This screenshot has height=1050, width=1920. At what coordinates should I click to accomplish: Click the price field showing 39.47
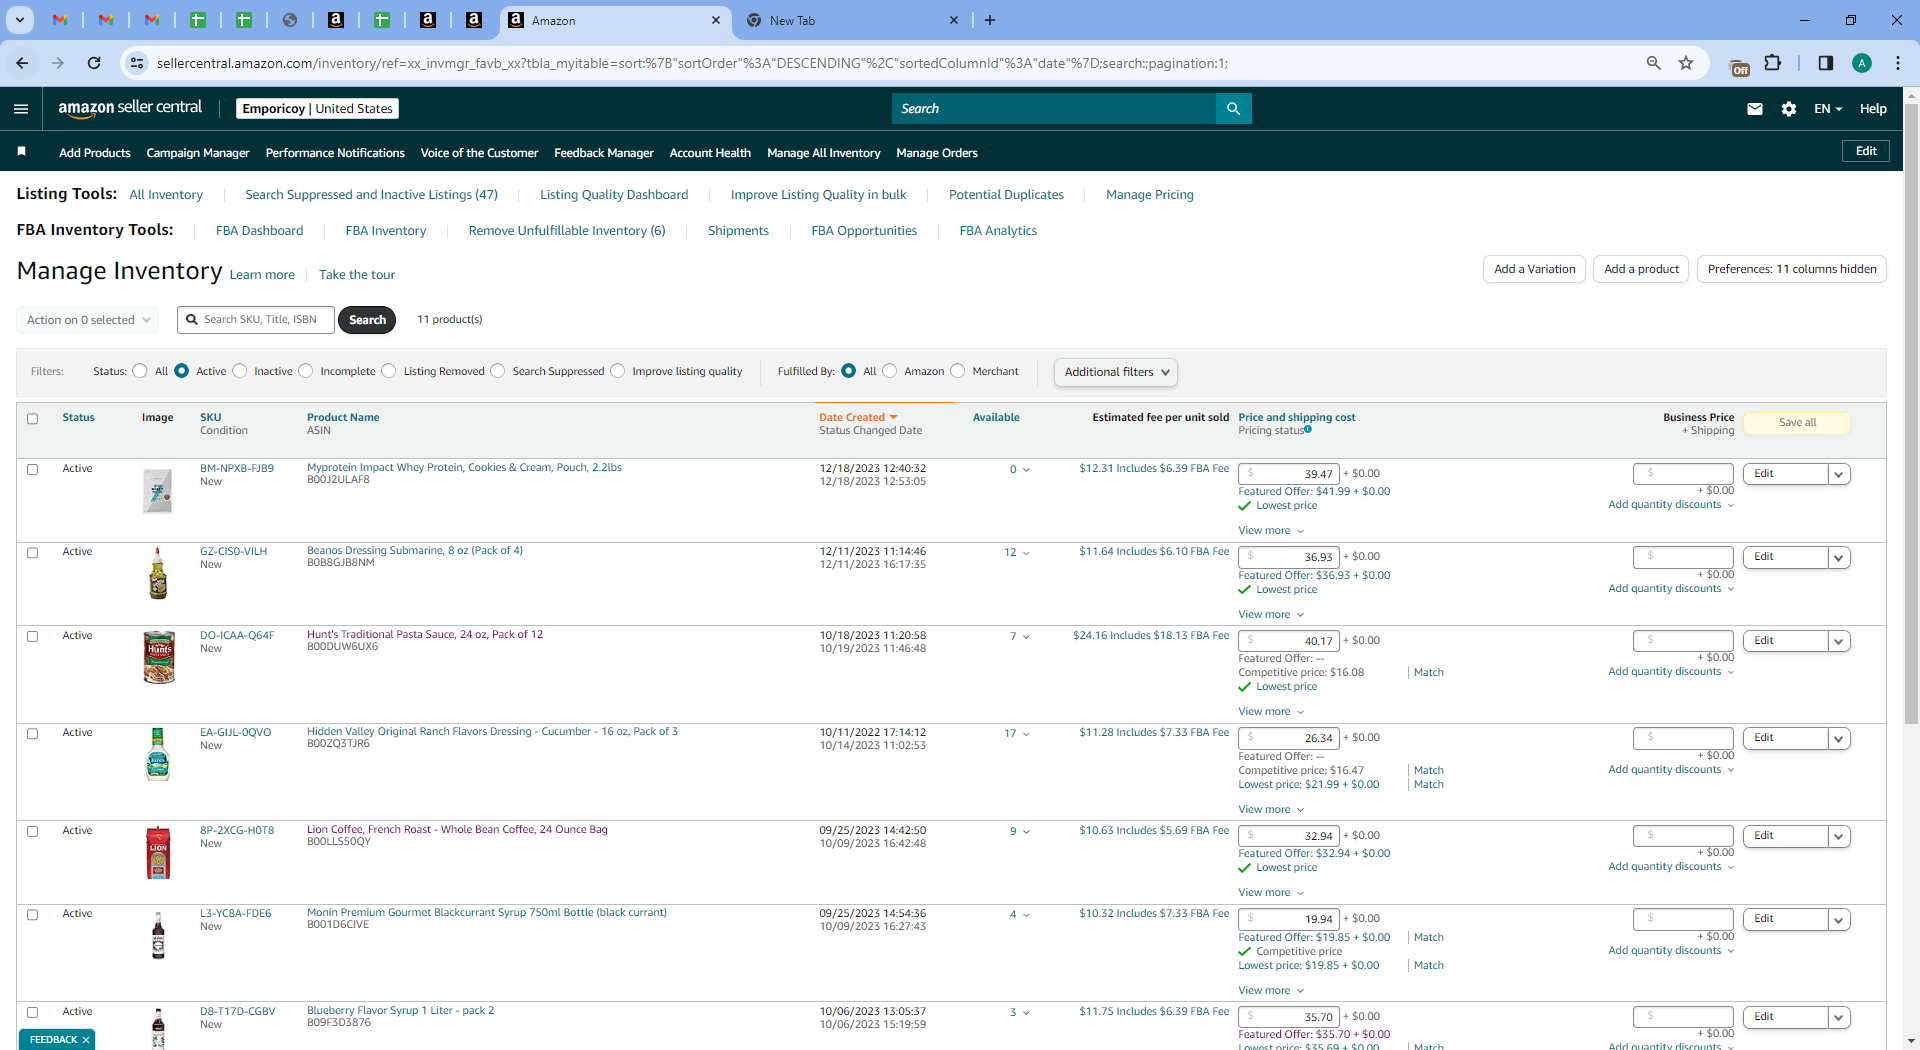[1288, 474]
